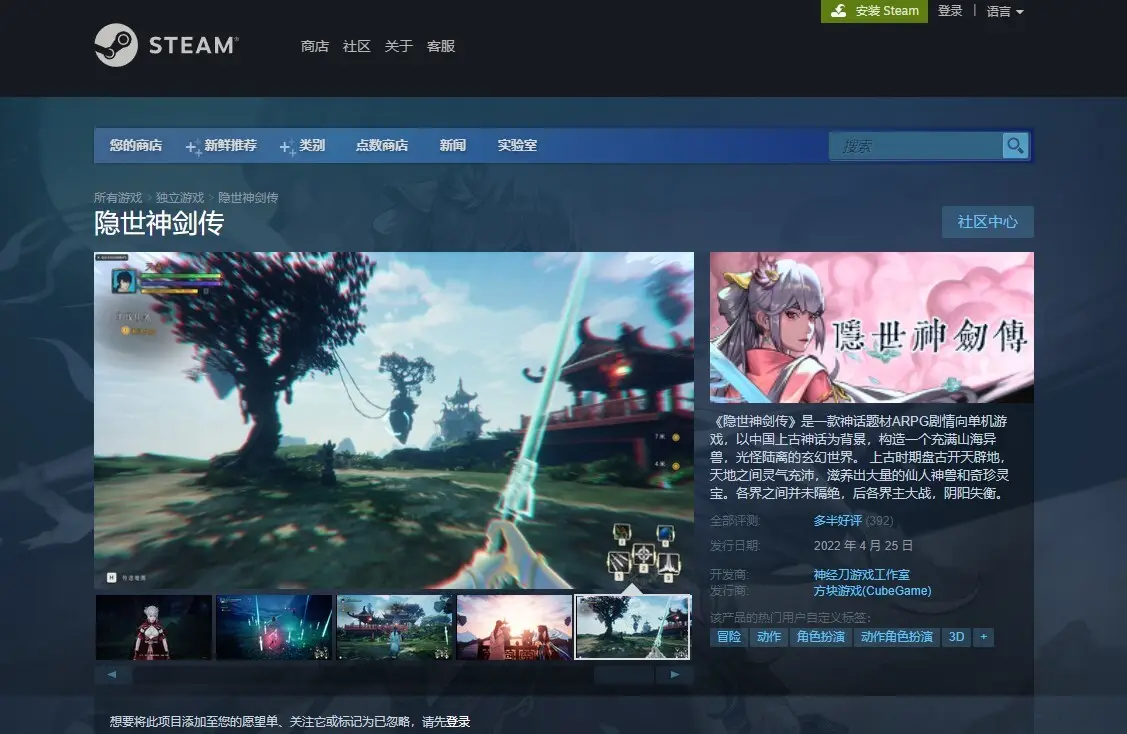
Task: Click the 动作 tag
Action: tap(769, 637)
